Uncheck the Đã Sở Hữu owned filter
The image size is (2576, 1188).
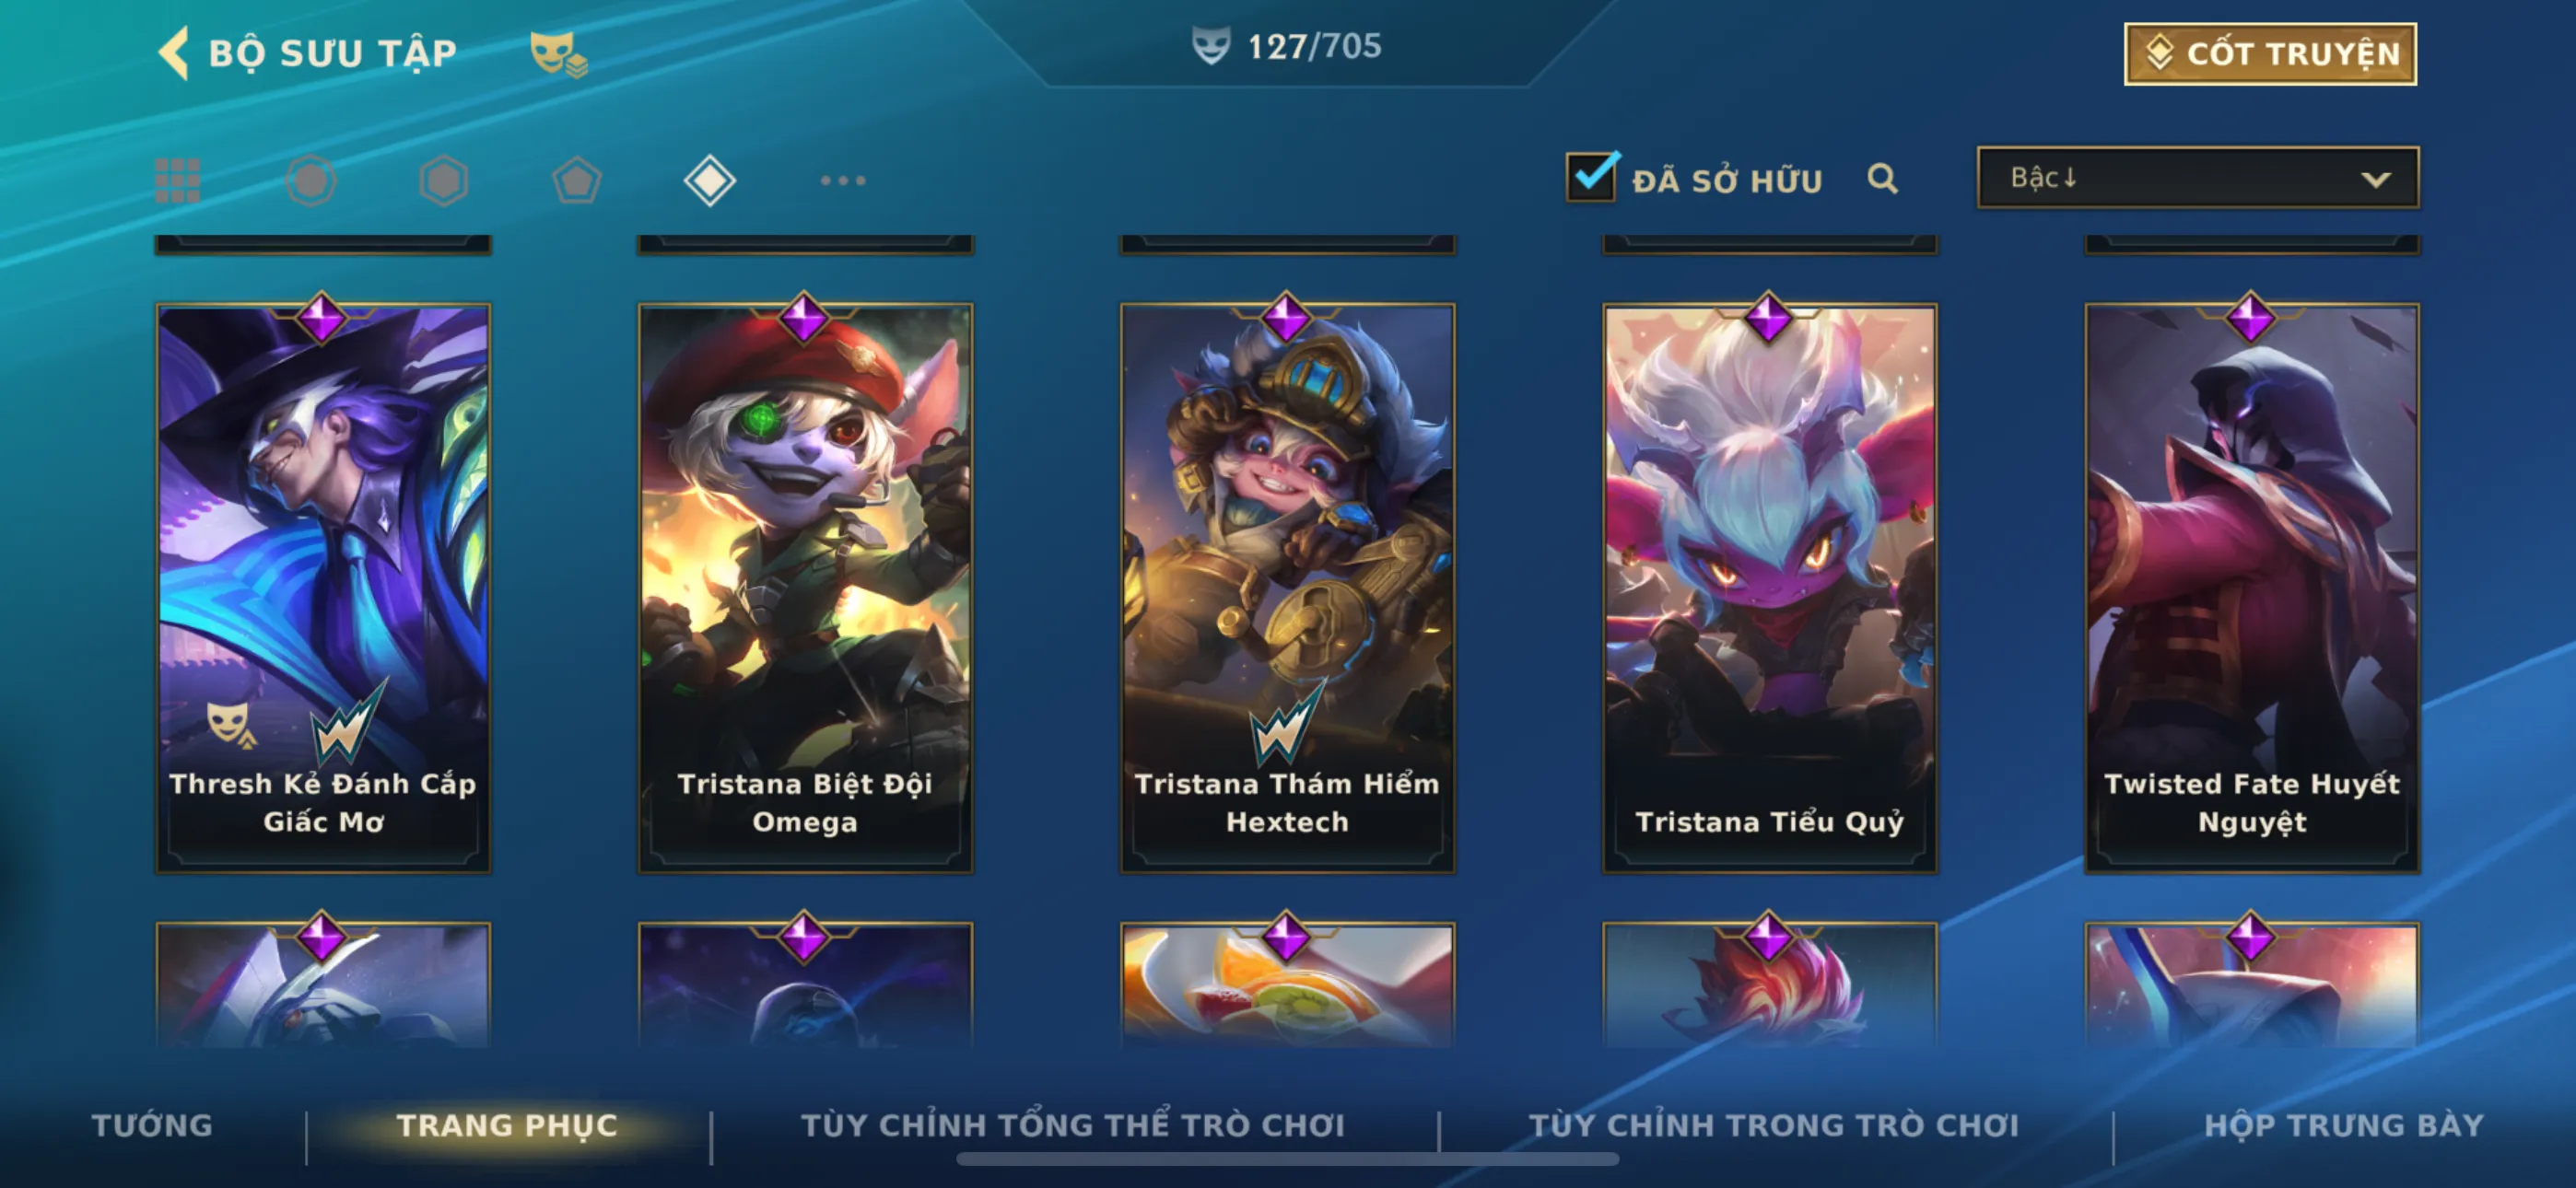click(1591, 177)
